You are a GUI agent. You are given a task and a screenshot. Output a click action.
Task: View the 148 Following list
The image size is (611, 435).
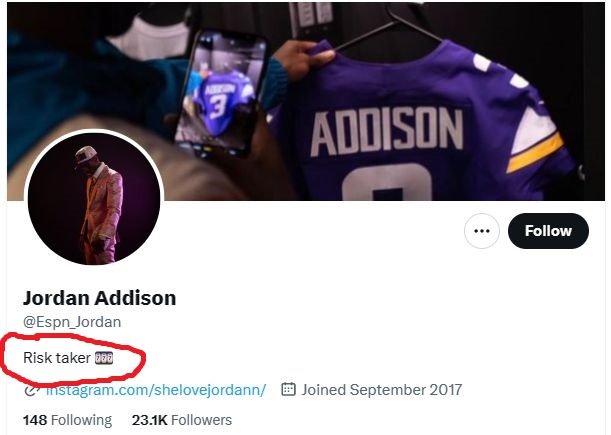point(67,420)
